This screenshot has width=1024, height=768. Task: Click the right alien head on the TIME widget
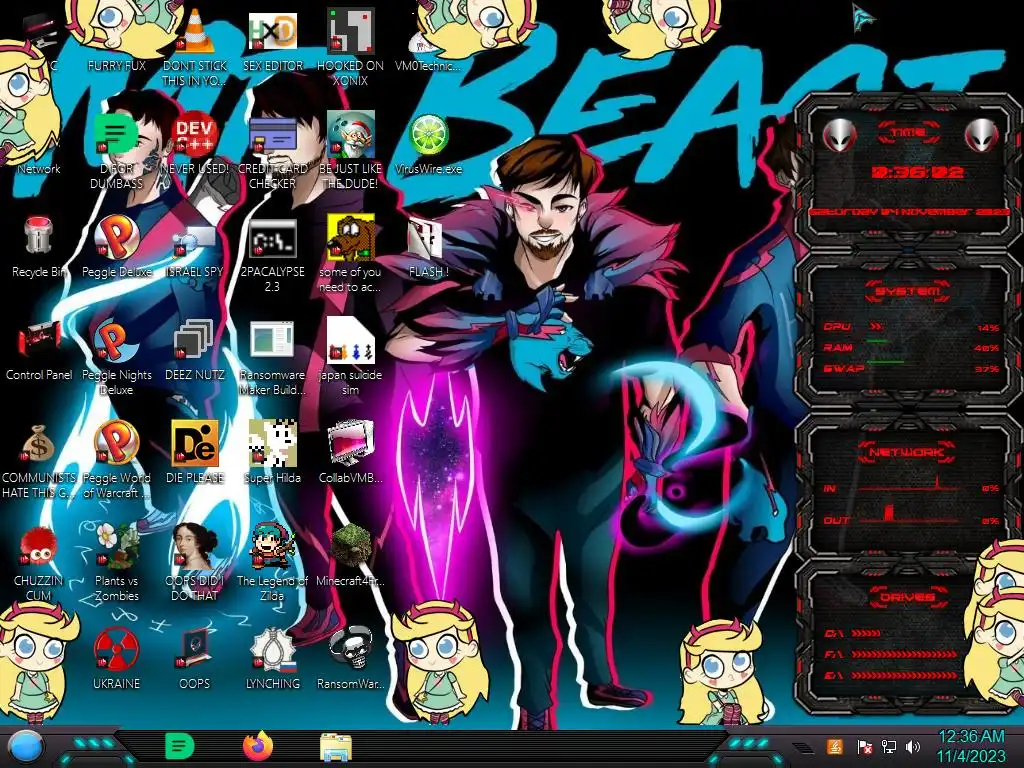pyautogui.click(x=981, y=135)
